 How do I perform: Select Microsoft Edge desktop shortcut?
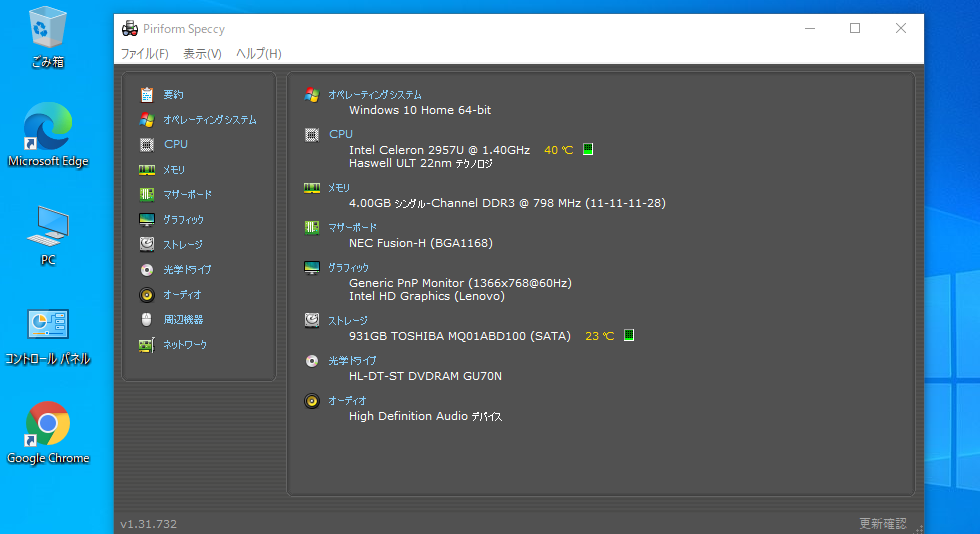[48, 135]
